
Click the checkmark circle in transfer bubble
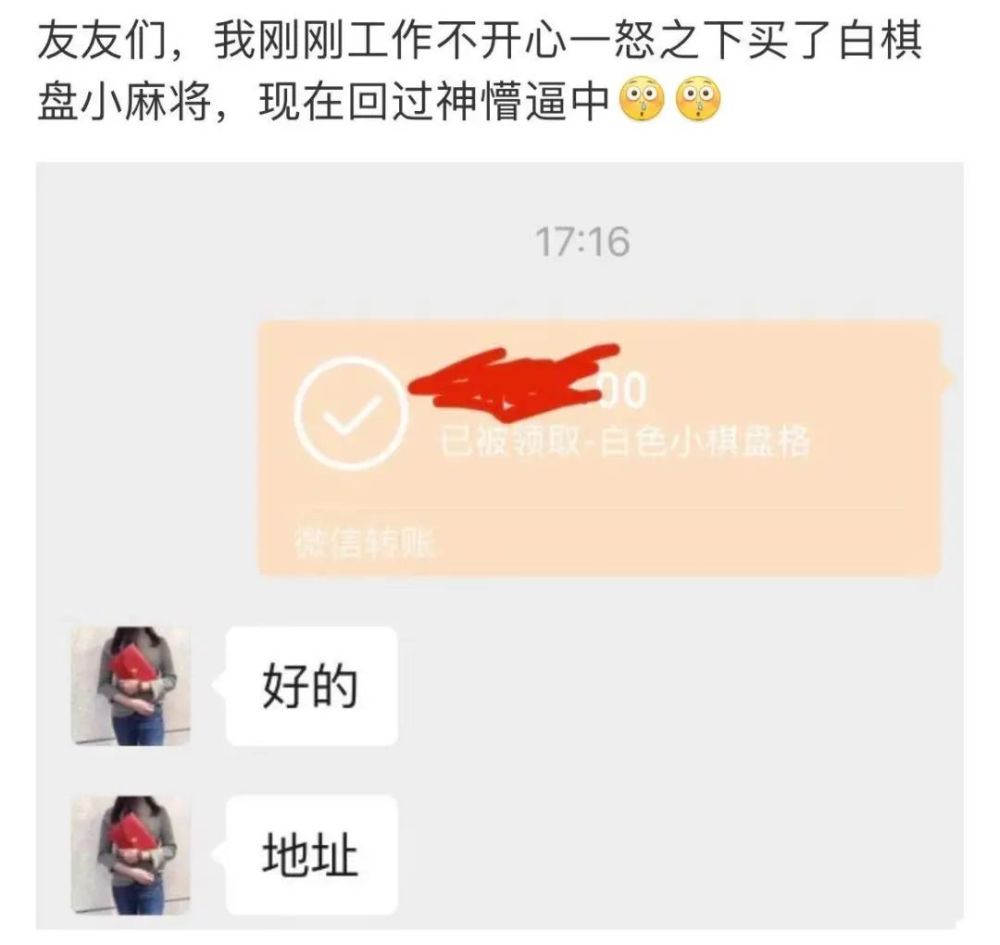click(350, 413)
